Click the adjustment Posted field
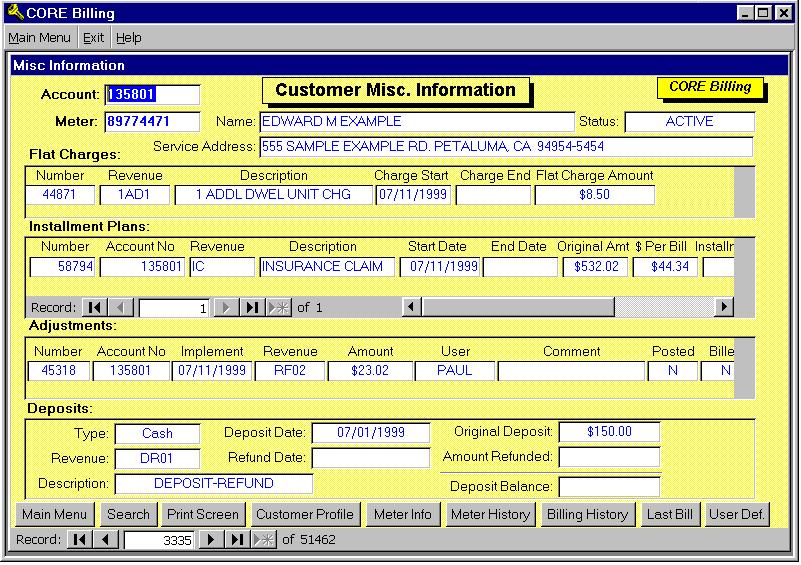Image resolution: width=801 pixels, height=565 pixels. (673, 371)
